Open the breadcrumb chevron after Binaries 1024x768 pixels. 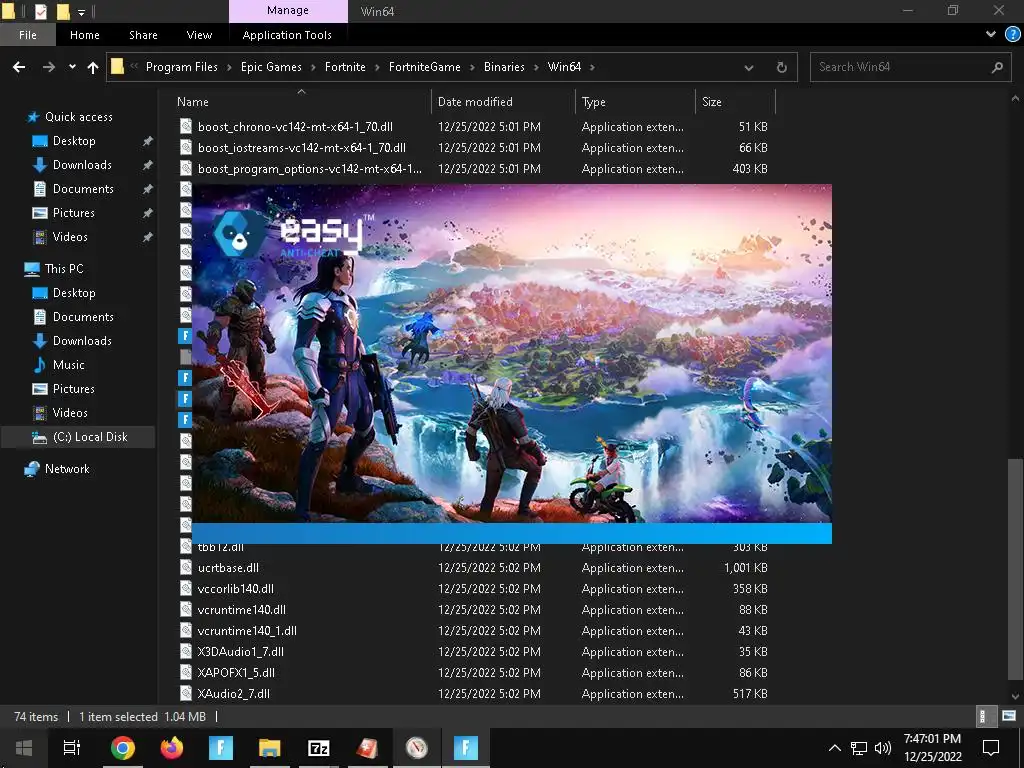click(x=537, y=67)
